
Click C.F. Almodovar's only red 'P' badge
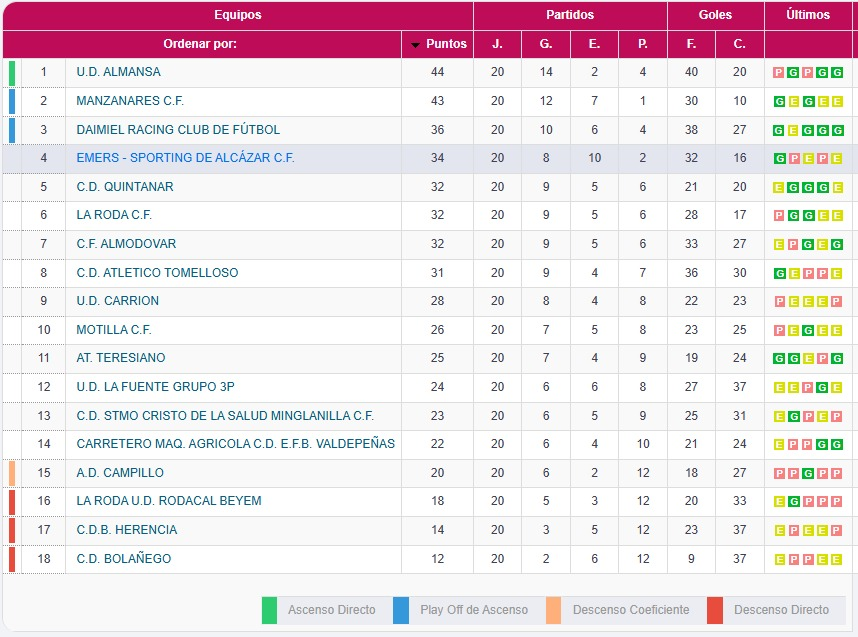coord(792,244)
